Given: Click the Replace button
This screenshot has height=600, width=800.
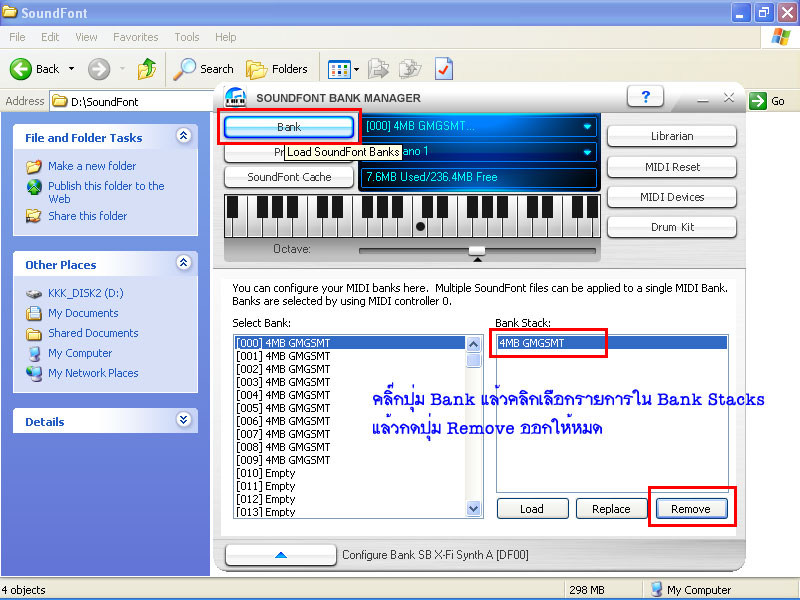Looking at the screenshot, I should coord(611,509).
